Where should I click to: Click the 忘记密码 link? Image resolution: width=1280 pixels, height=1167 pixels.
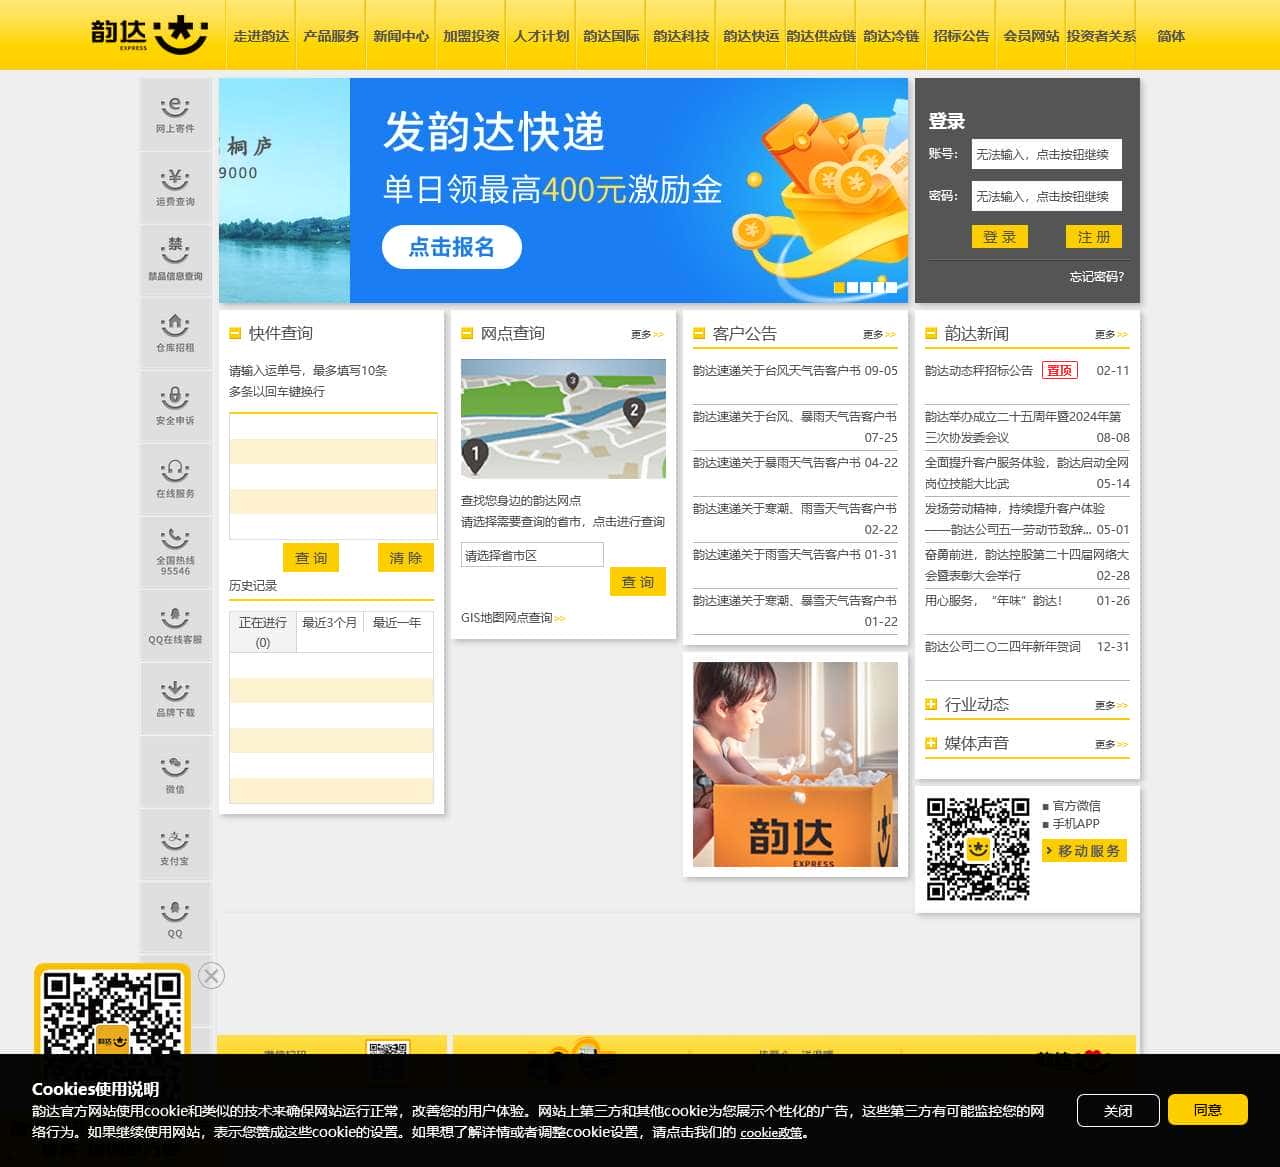(x=1097, y=277)
